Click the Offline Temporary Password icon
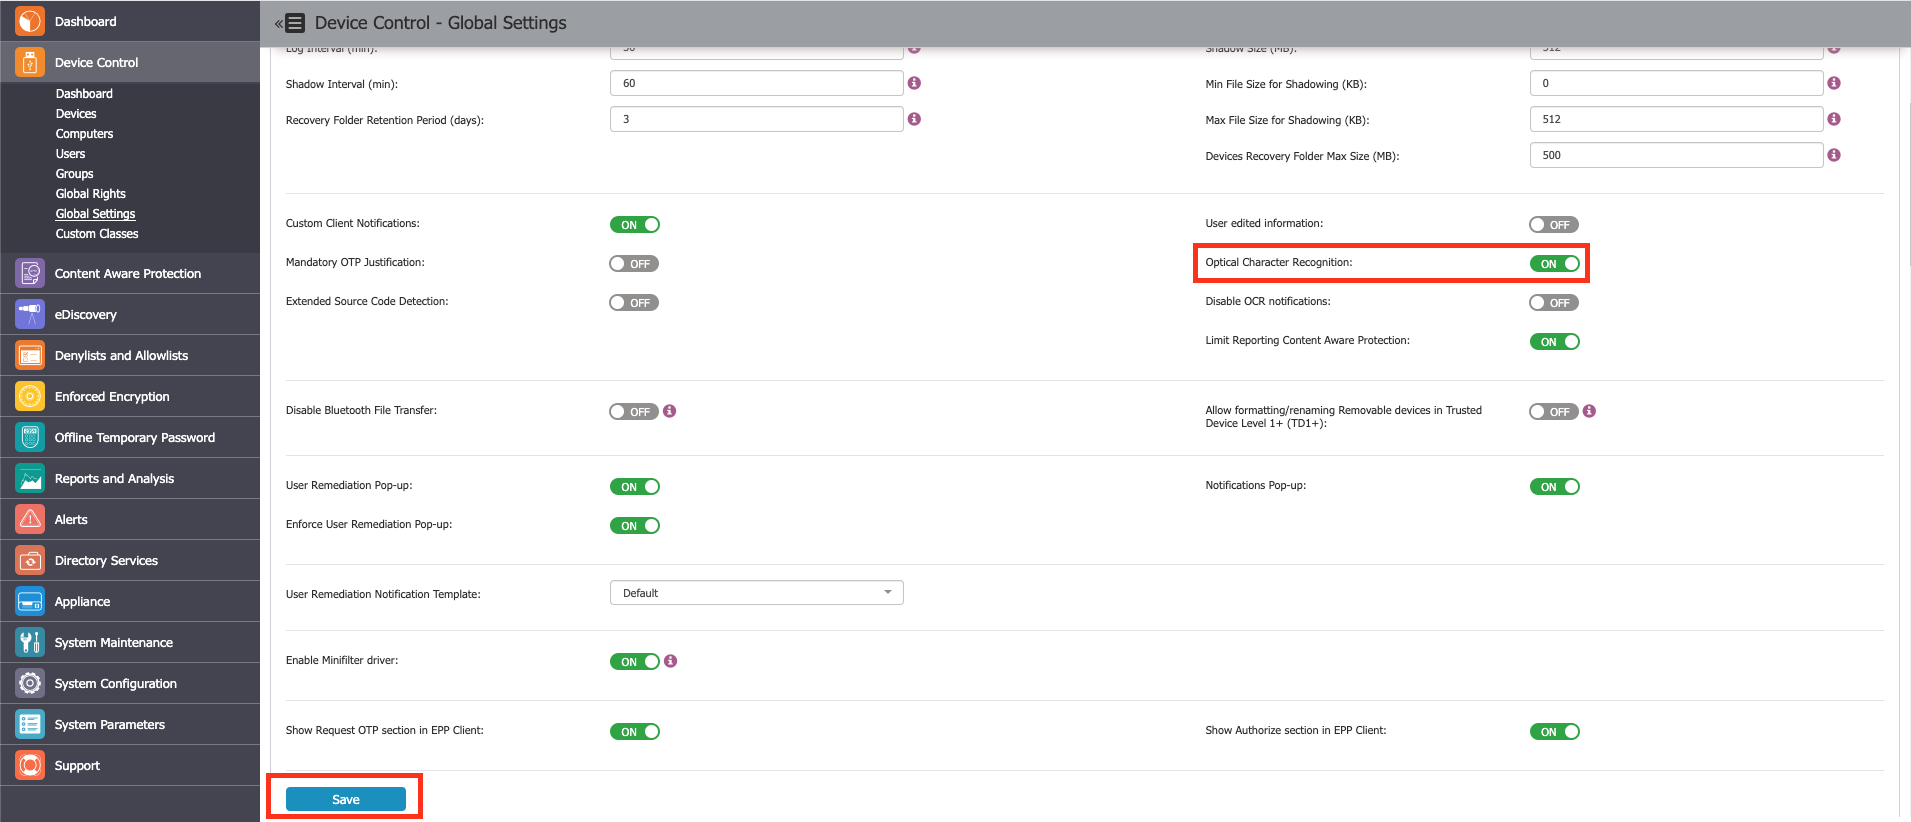This screenshot has height=822, width=1911. coord(30,437)
